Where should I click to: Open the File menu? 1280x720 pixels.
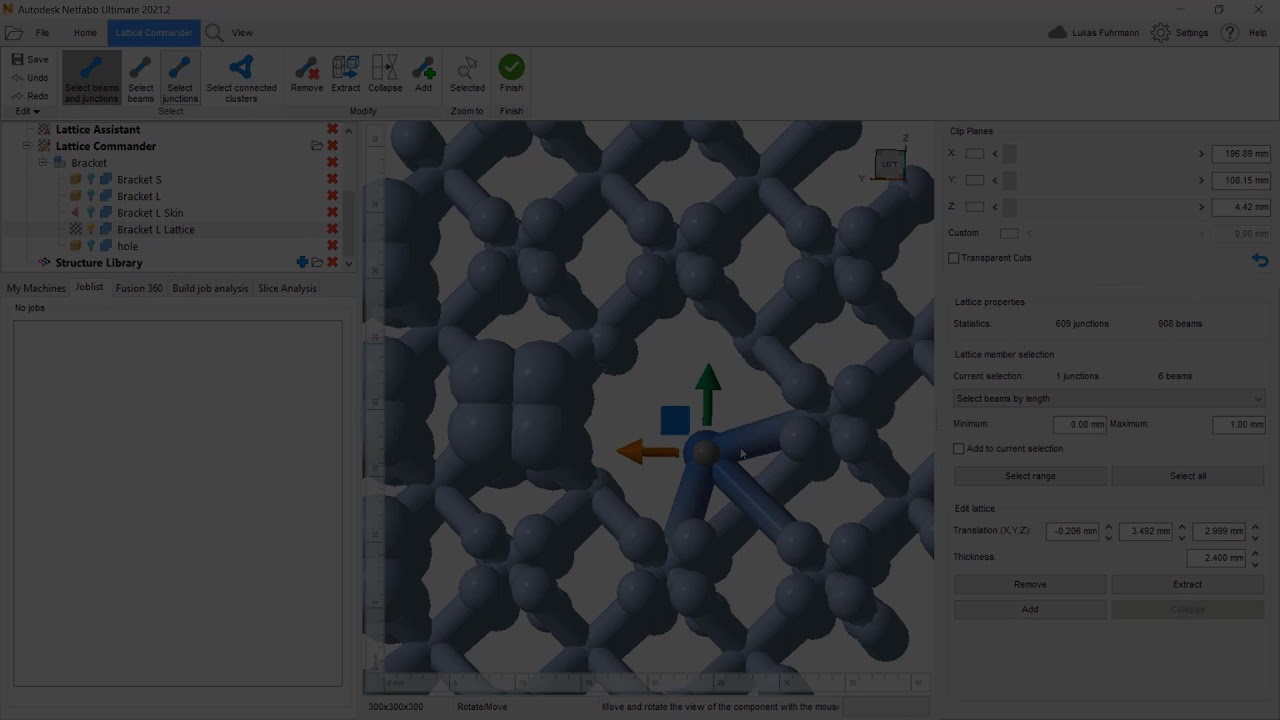(x=43, y=33)
